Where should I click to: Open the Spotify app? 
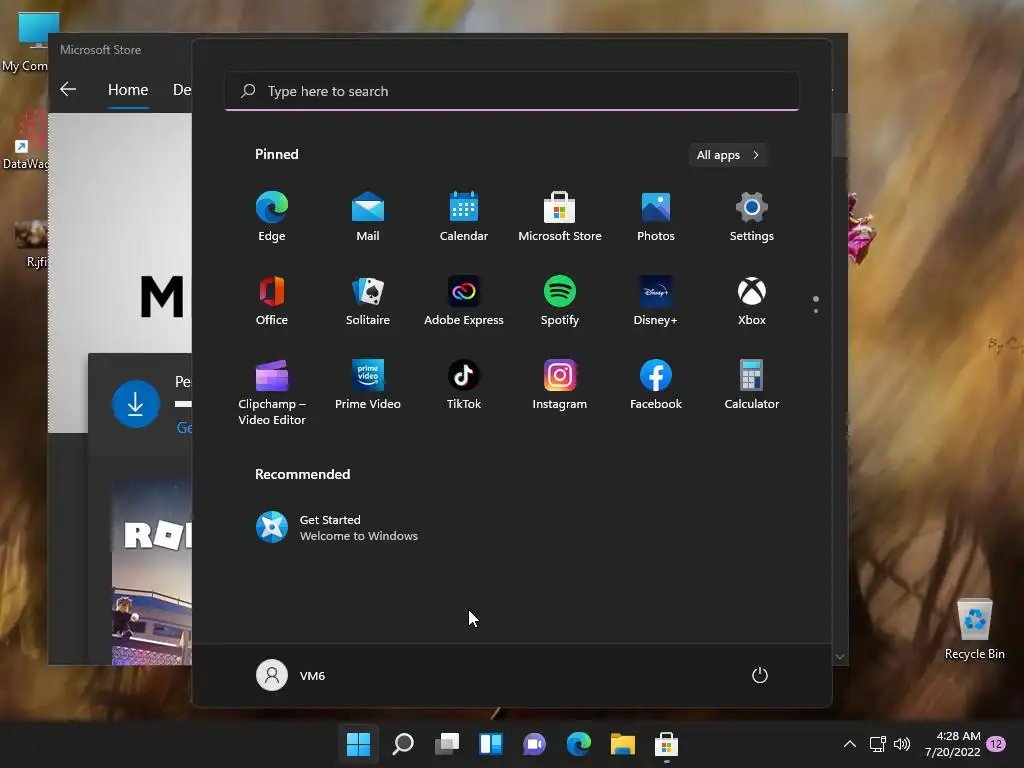click(x=560, y=301)
